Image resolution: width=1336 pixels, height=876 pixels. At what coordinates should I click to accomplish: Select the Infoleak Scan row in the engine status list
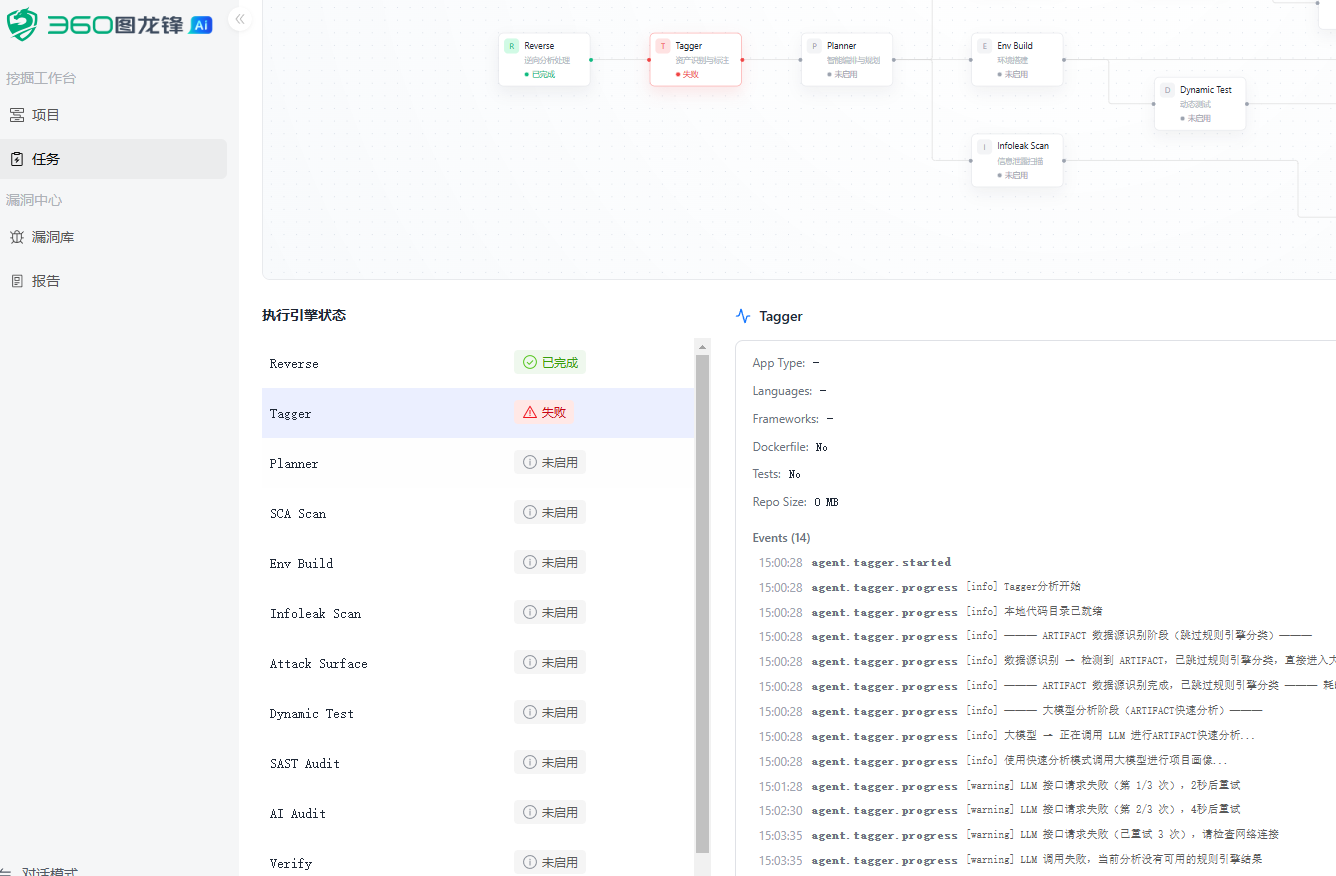pos(478,613)
